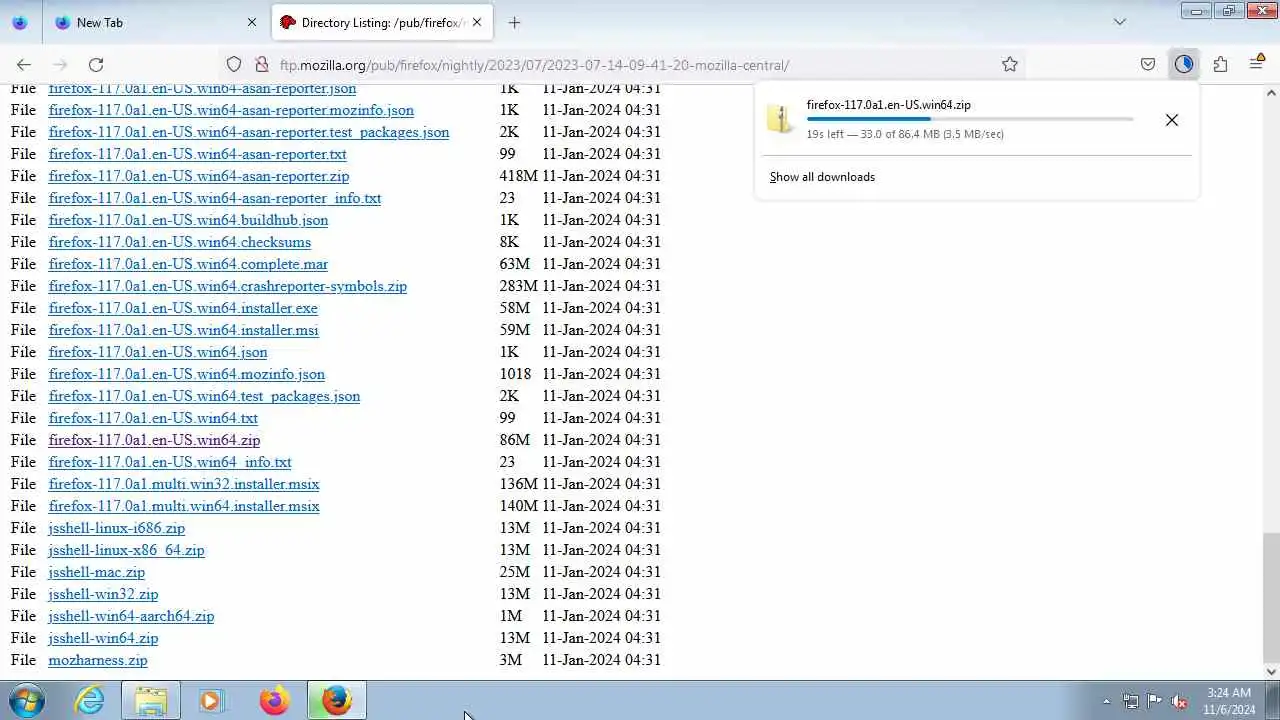Open jsshell-win32.zip link
This screenshot has width=1280, height=720.
103,594
